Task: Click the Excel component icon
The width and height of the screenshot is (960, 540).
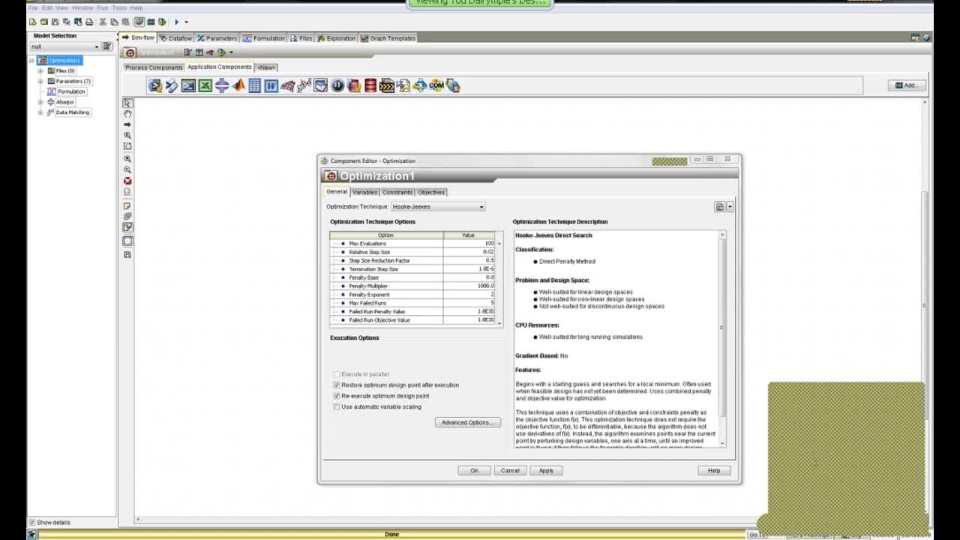Action: click(x=205, y=86)
